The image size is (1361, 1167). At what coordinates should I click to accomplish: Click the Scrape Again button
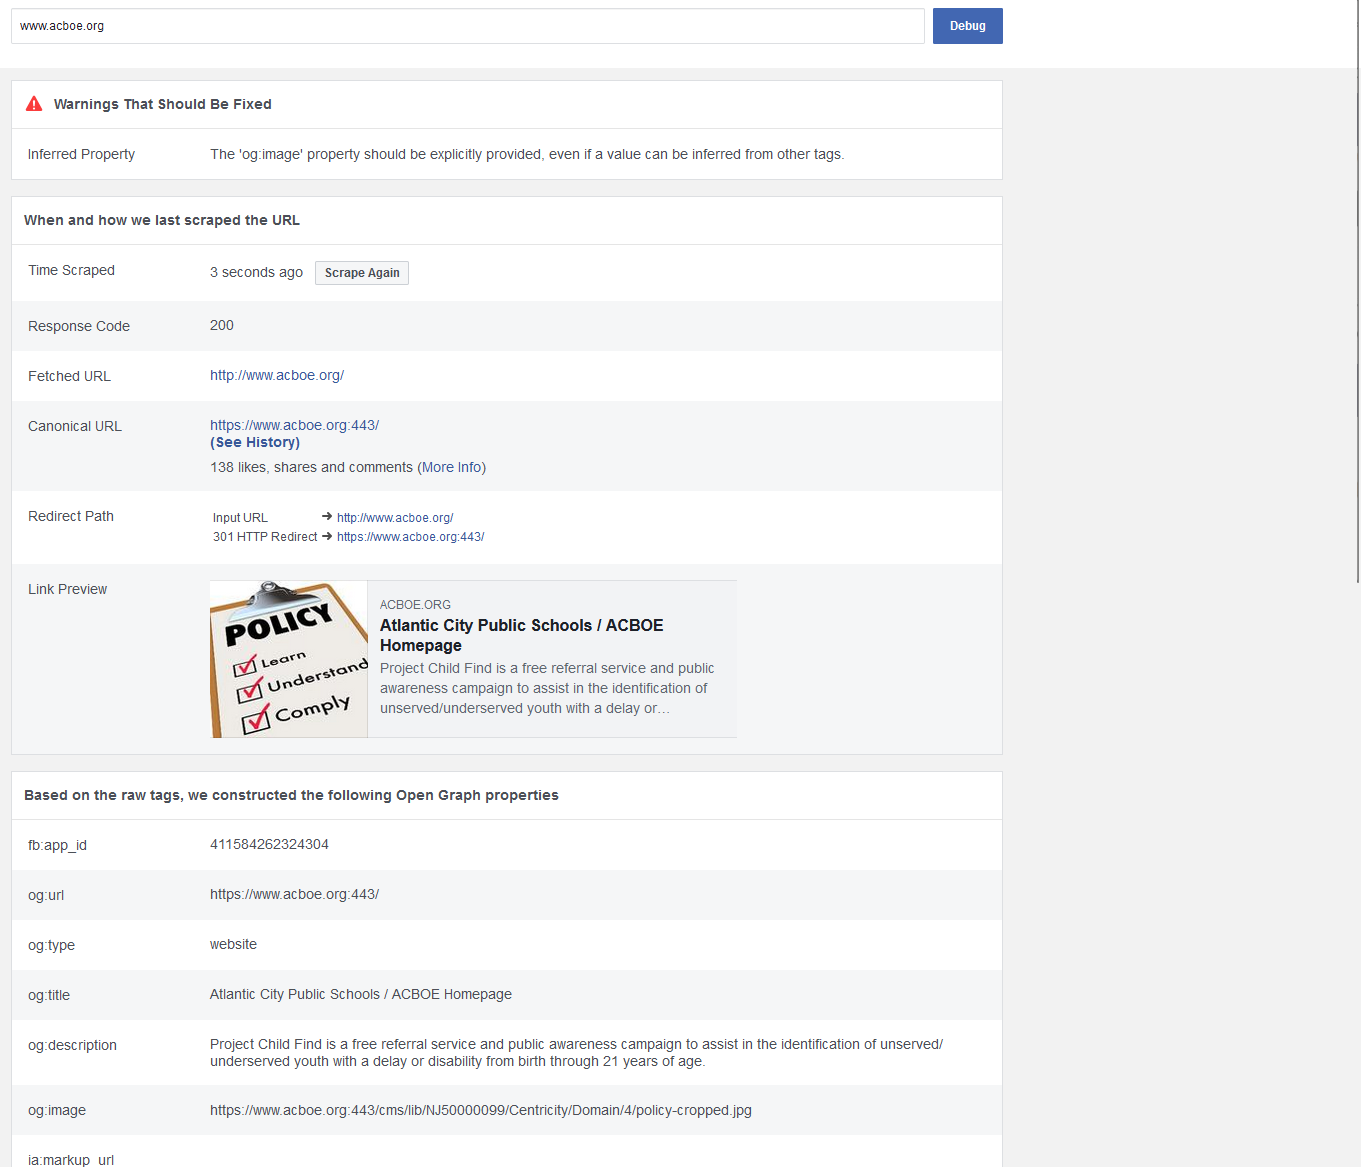pos(362,273)
